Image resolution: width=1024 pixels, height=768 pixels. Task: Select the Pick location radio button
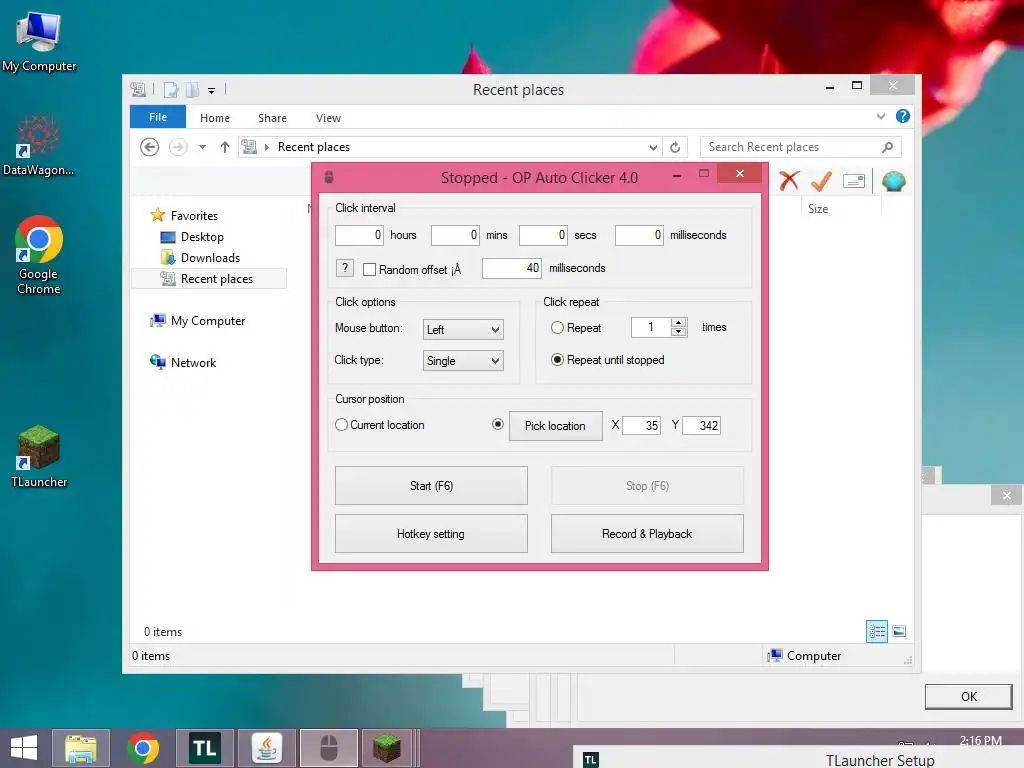coord(498,424)
